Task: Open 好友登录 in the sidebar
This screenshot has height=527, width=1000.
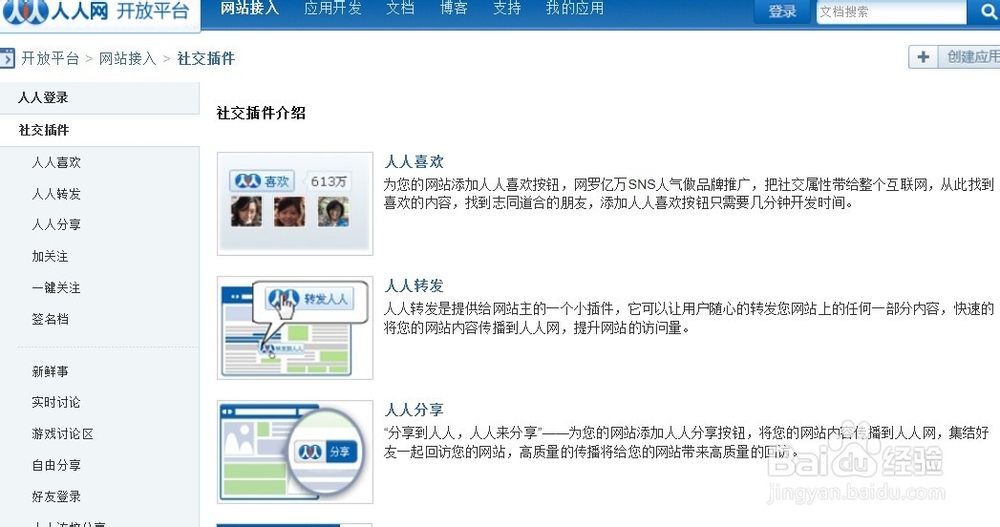Action: tap(57, 496)
